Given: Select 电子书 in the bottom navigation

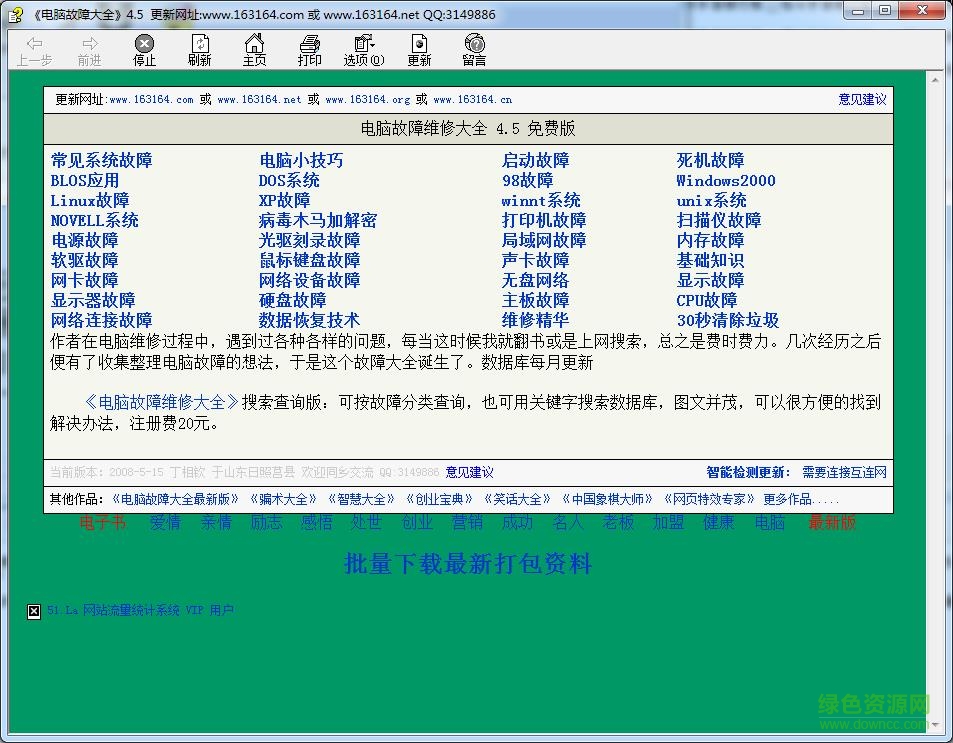Looking at the screenshot, I should coord(101,522).
